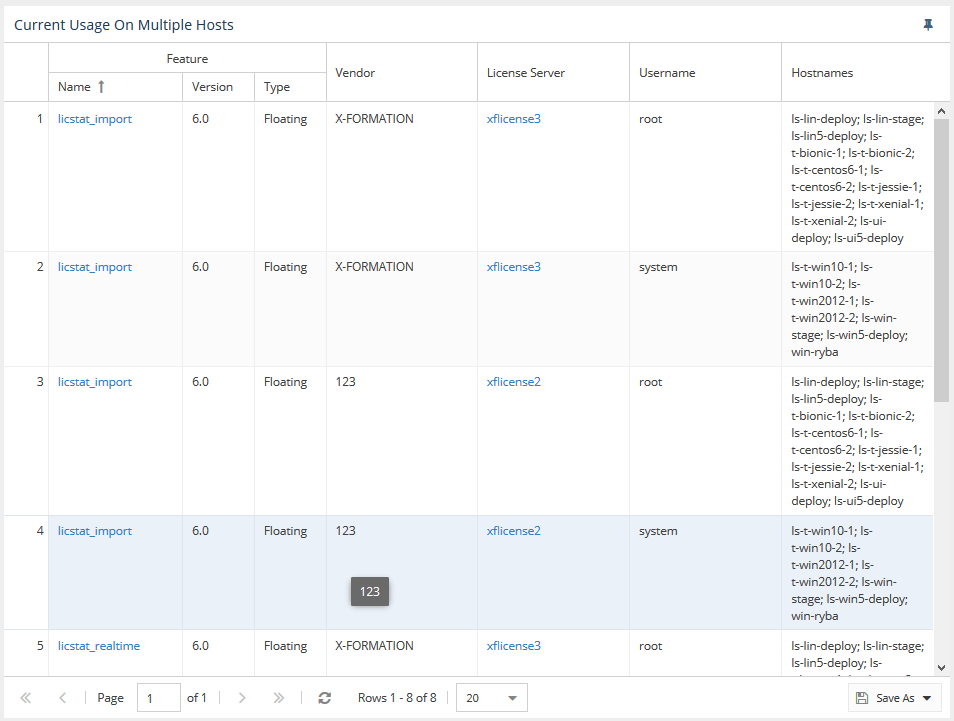
Task: Open licstat_import link in row 3
Action: coord(95,381)
